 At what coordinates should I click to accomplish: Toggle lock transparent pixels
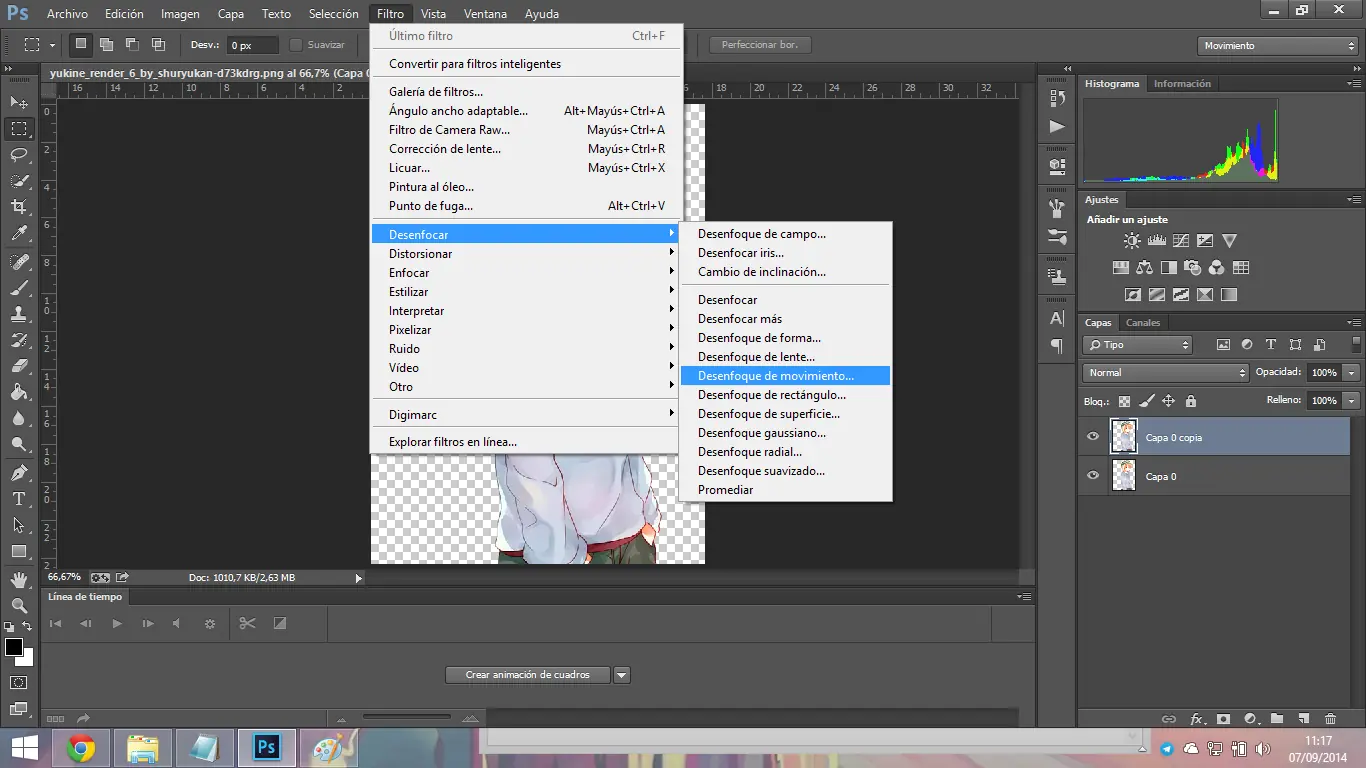[x=1125, y=401]
